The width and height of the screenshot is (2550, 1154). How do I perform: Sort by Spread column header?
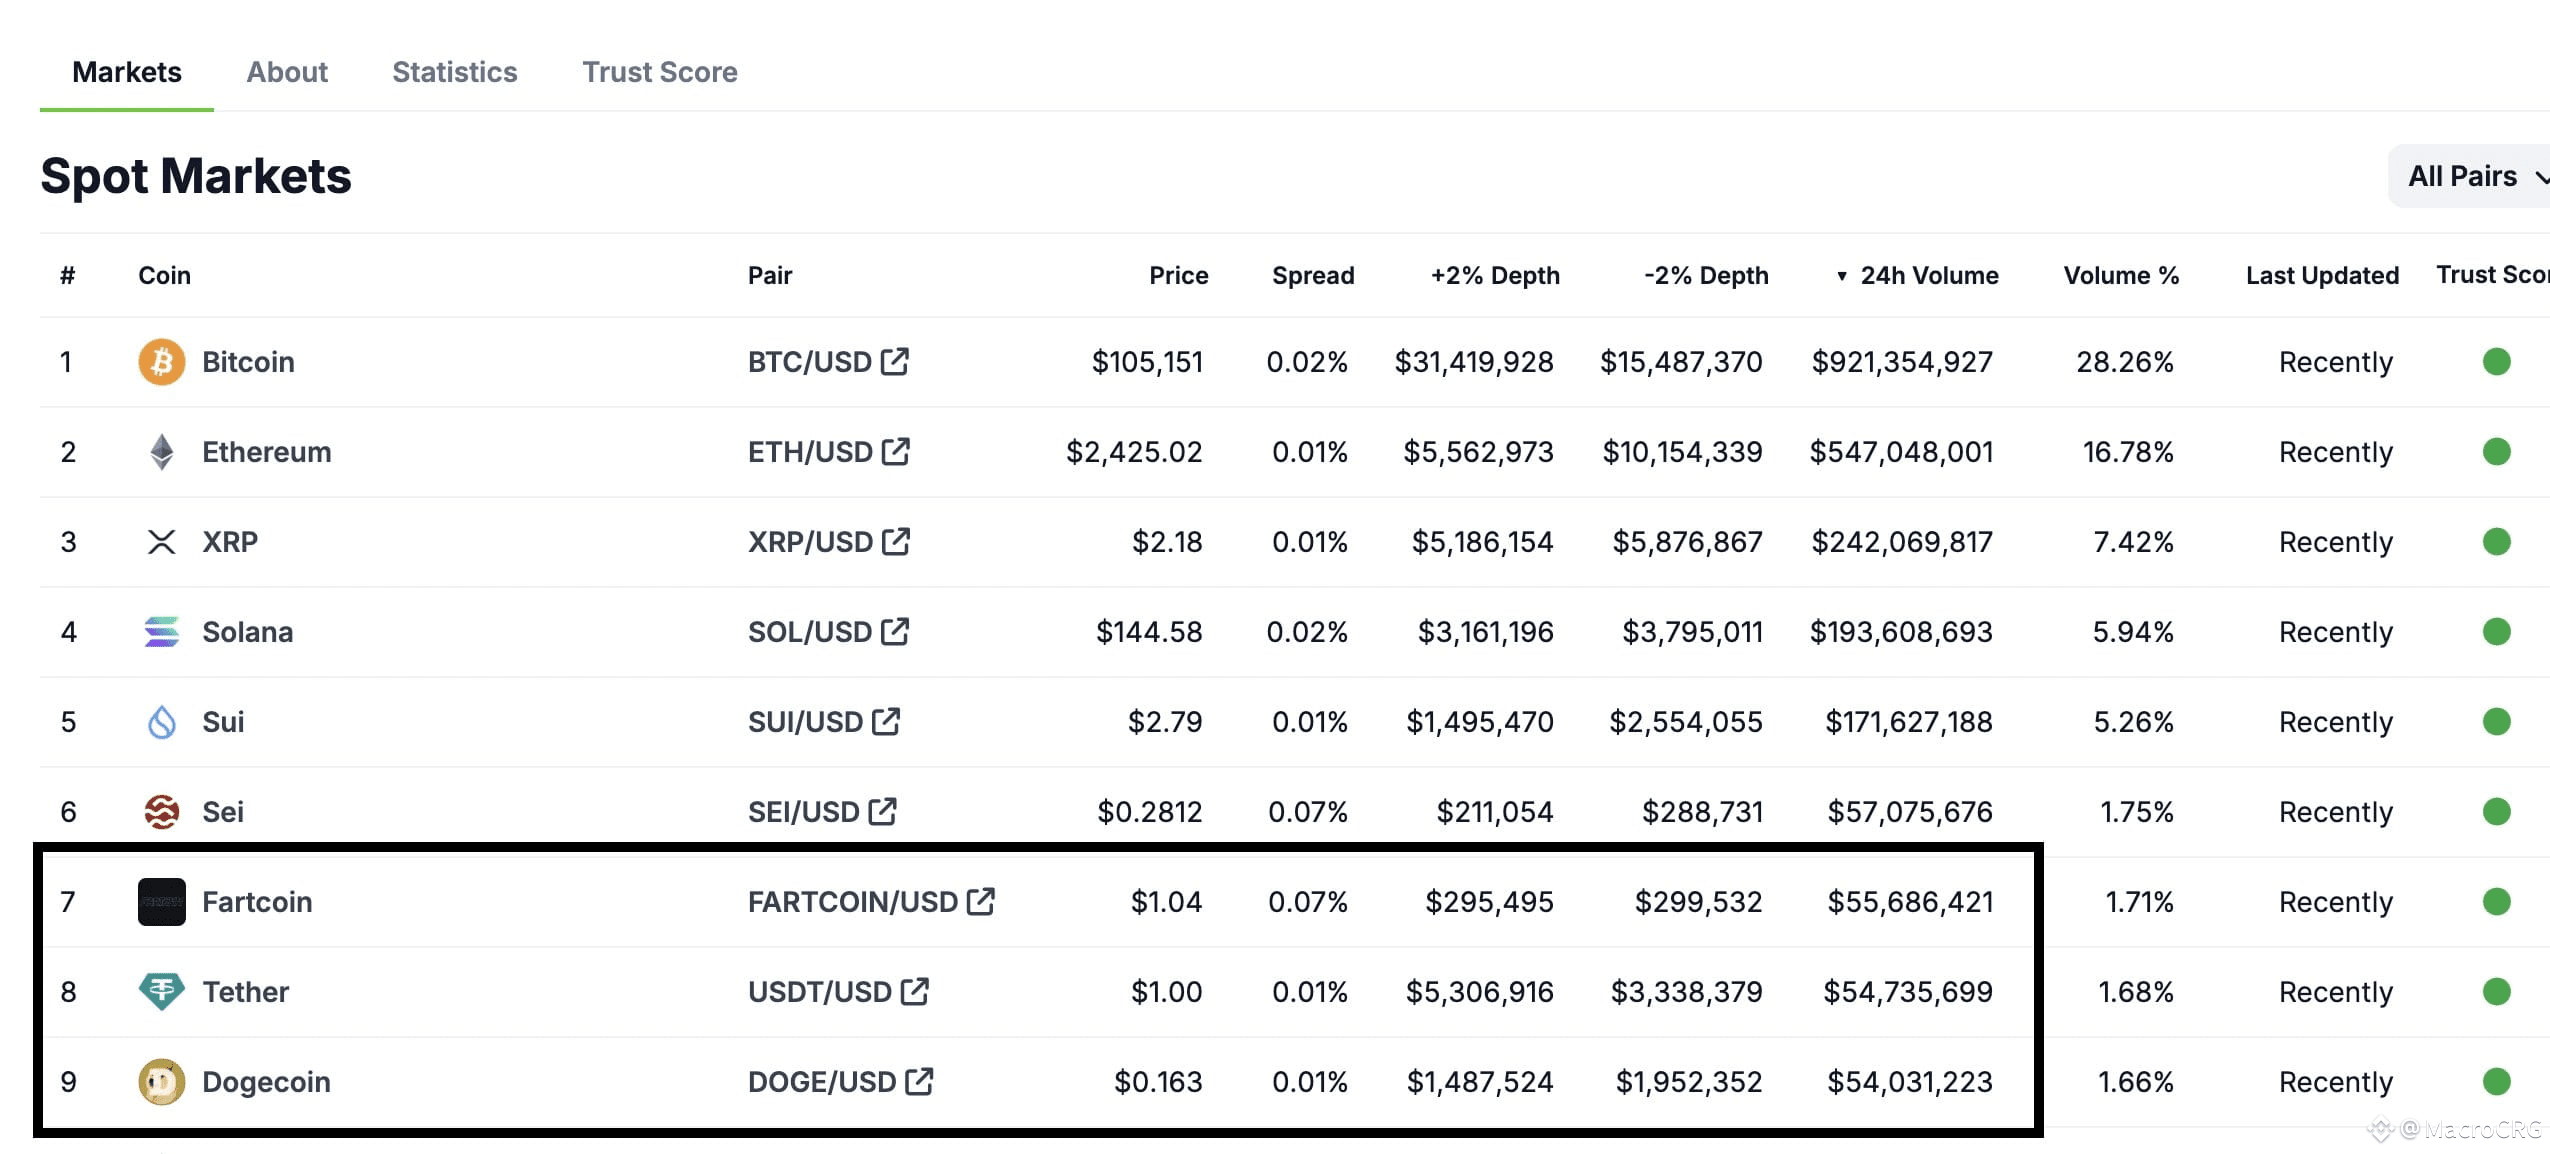1313,275
